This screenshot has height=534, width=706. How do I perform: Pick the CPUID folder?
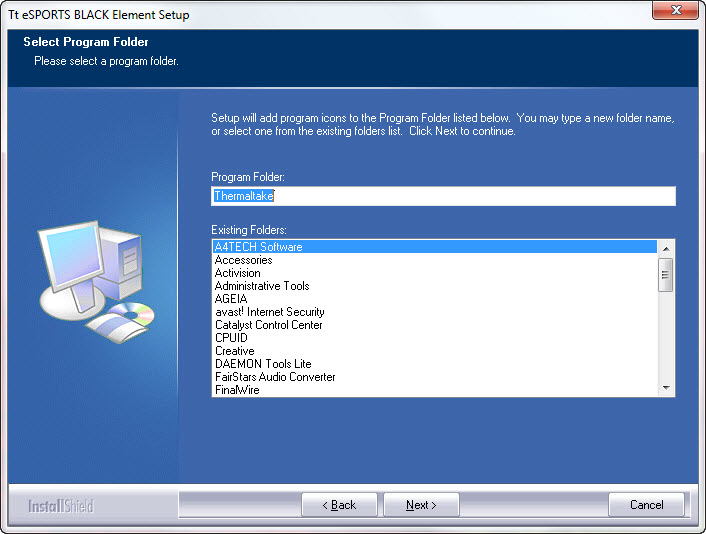click(x=434, y=338)
